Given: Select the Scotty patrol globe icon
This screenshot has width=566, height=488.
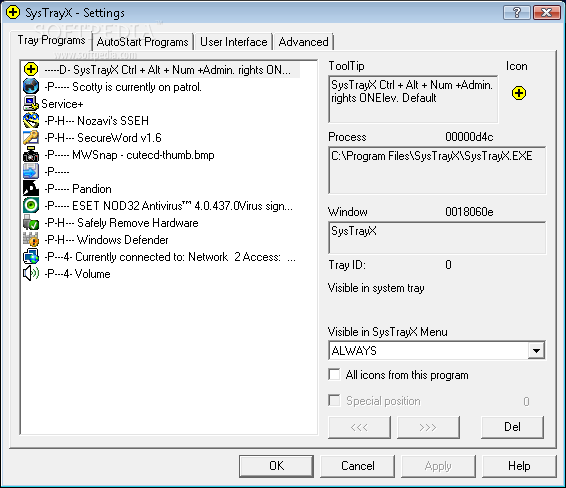Looking at the screenshot, I should [31, 86].
